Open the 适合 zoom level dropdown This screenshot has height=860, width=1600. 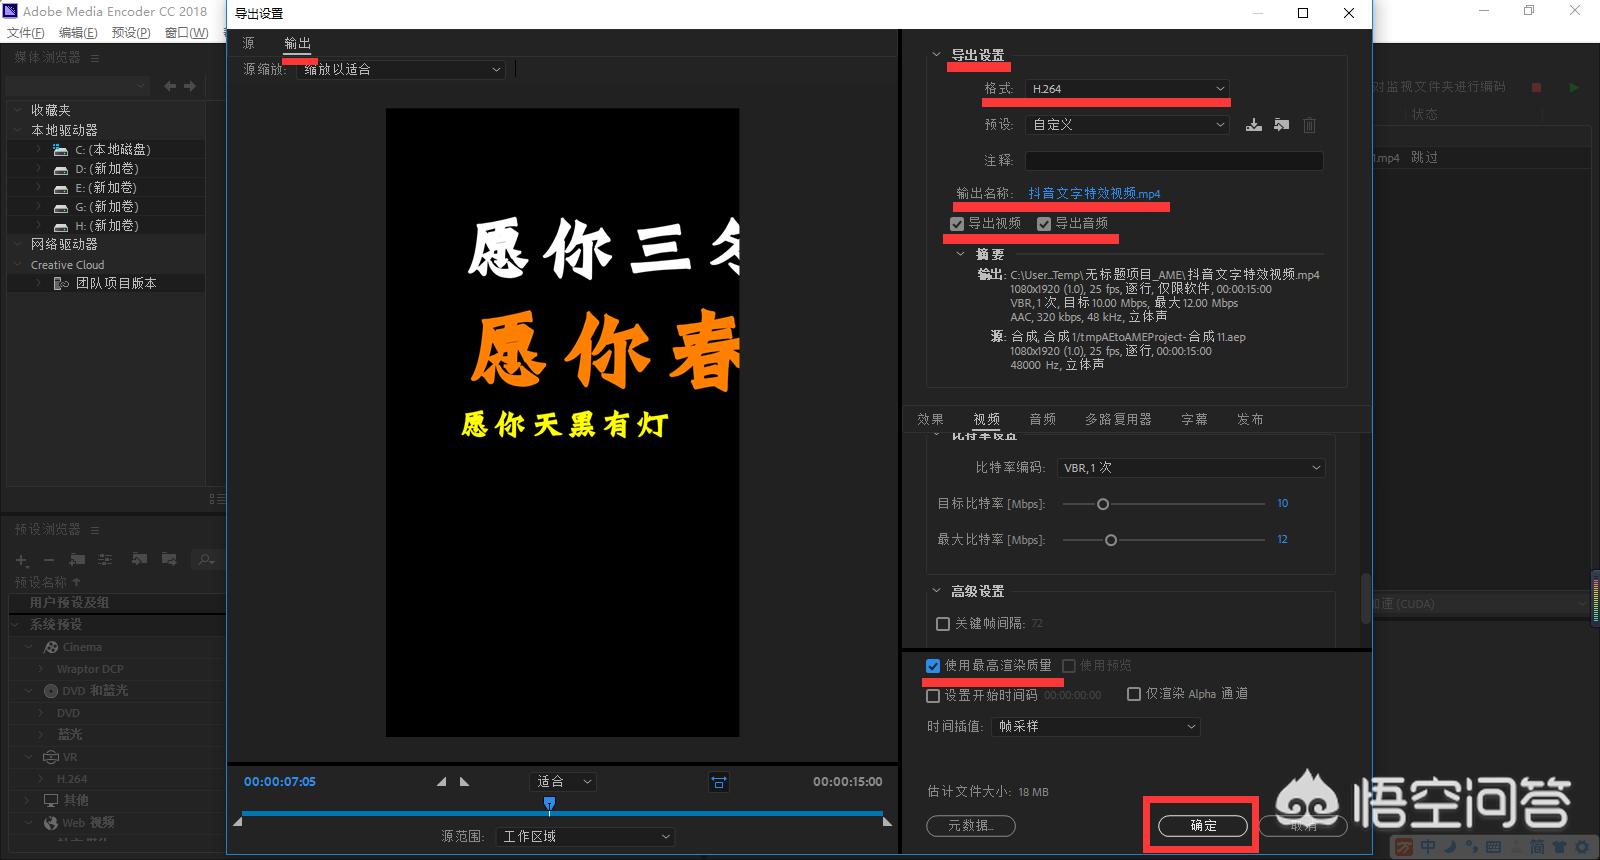tap(563, 782)
